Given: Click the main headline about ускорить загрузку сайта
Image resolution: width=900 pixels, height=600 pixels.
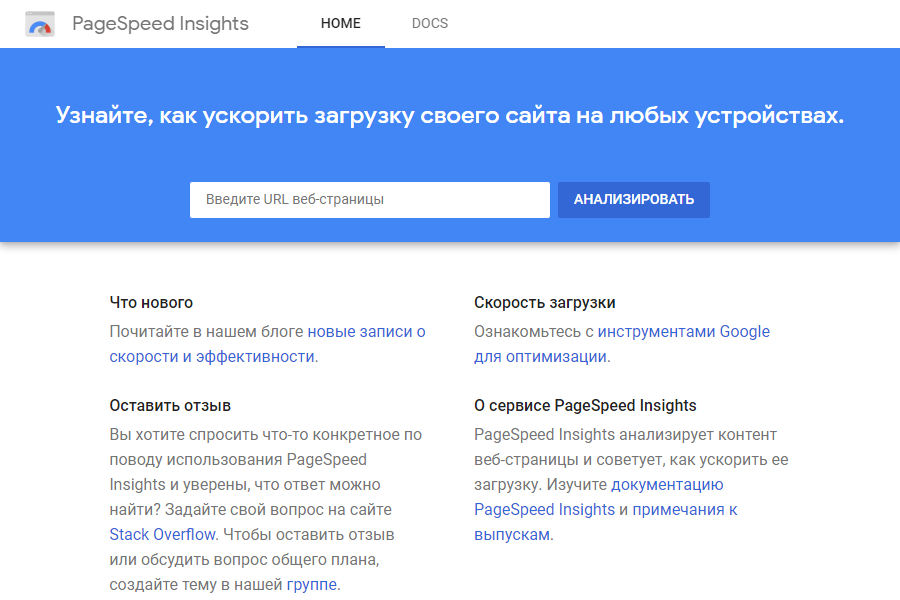Looking at the screenshot, I should [450, 114].
